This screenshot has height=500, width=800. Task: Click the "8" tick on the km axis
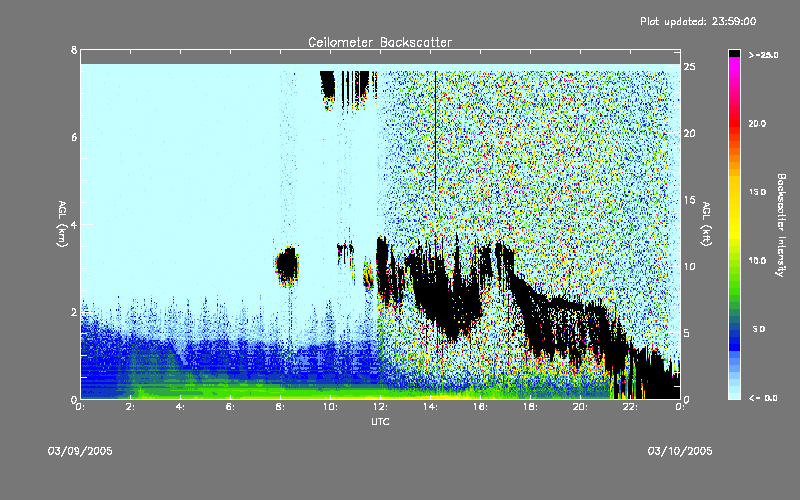(74, 50)
